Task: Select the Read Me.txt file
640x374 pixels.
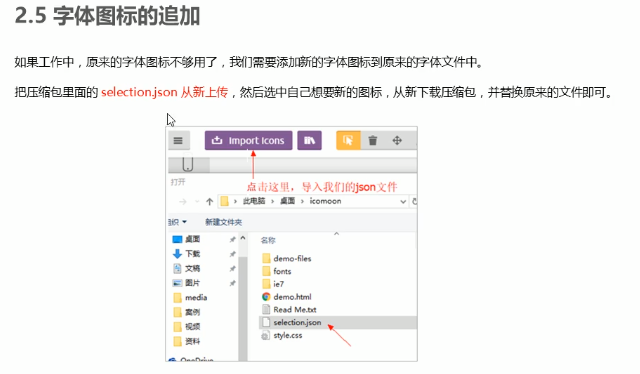Action: pyautogui.click(x=295, y=309)
